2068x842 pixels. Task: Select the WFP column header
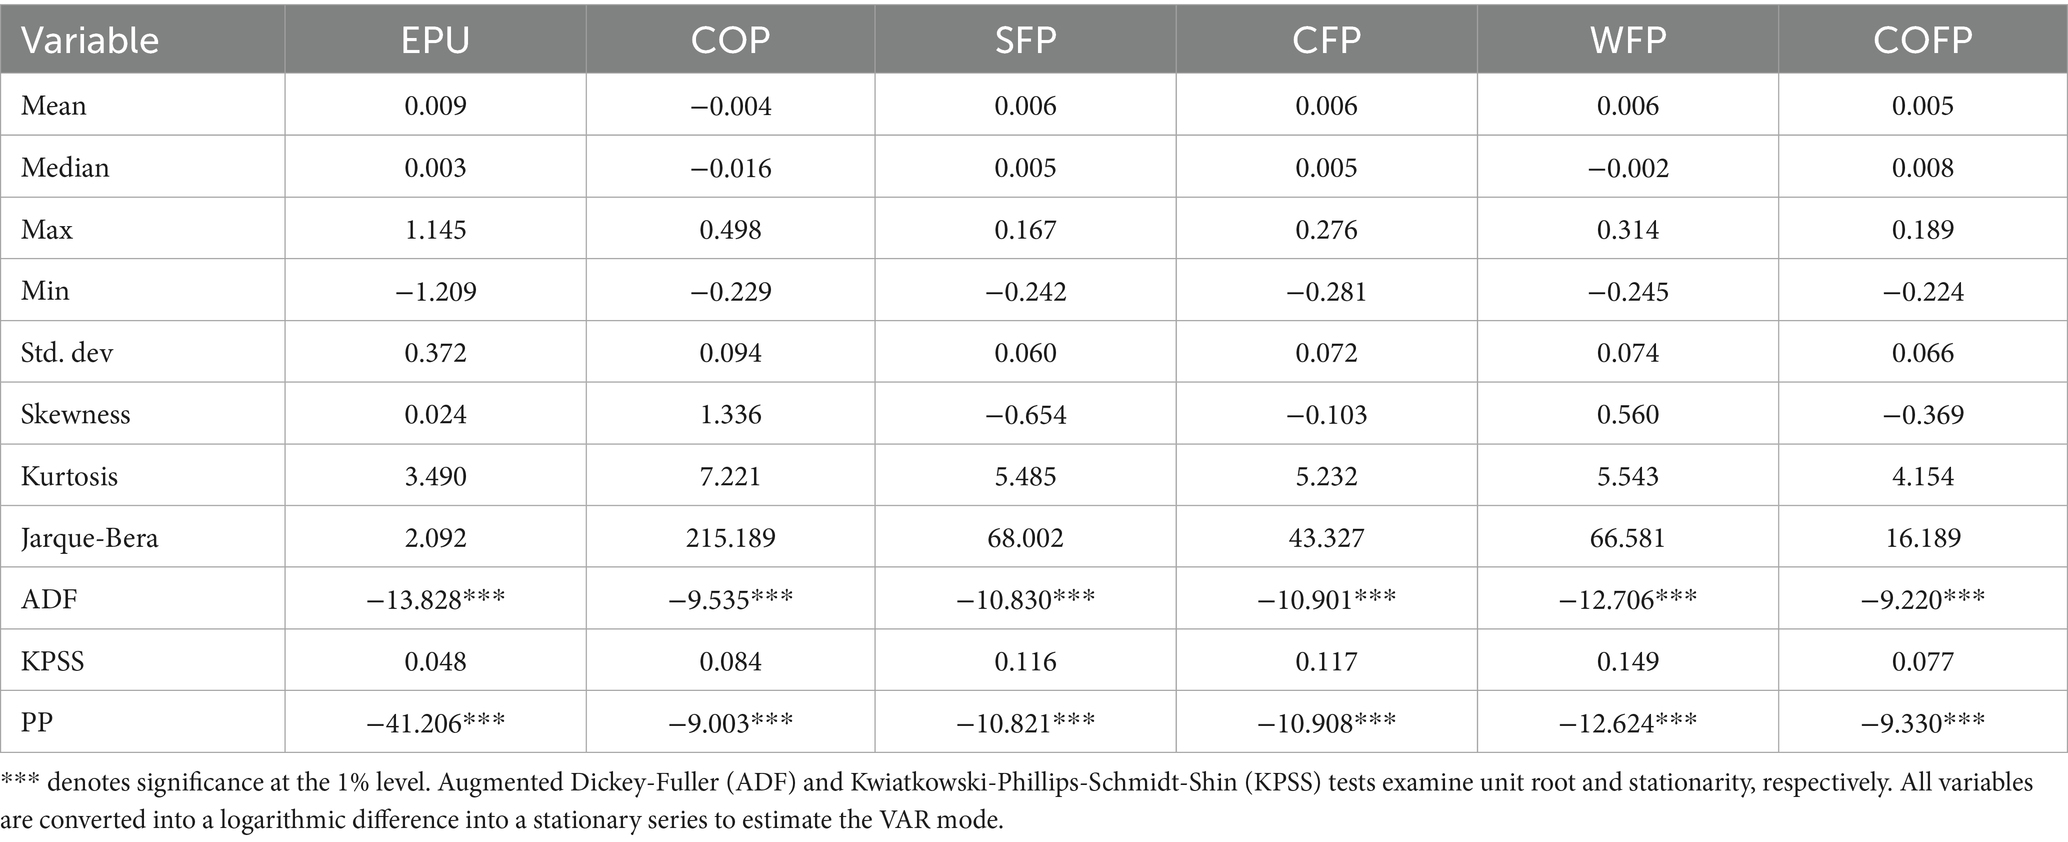[1628, 40]
